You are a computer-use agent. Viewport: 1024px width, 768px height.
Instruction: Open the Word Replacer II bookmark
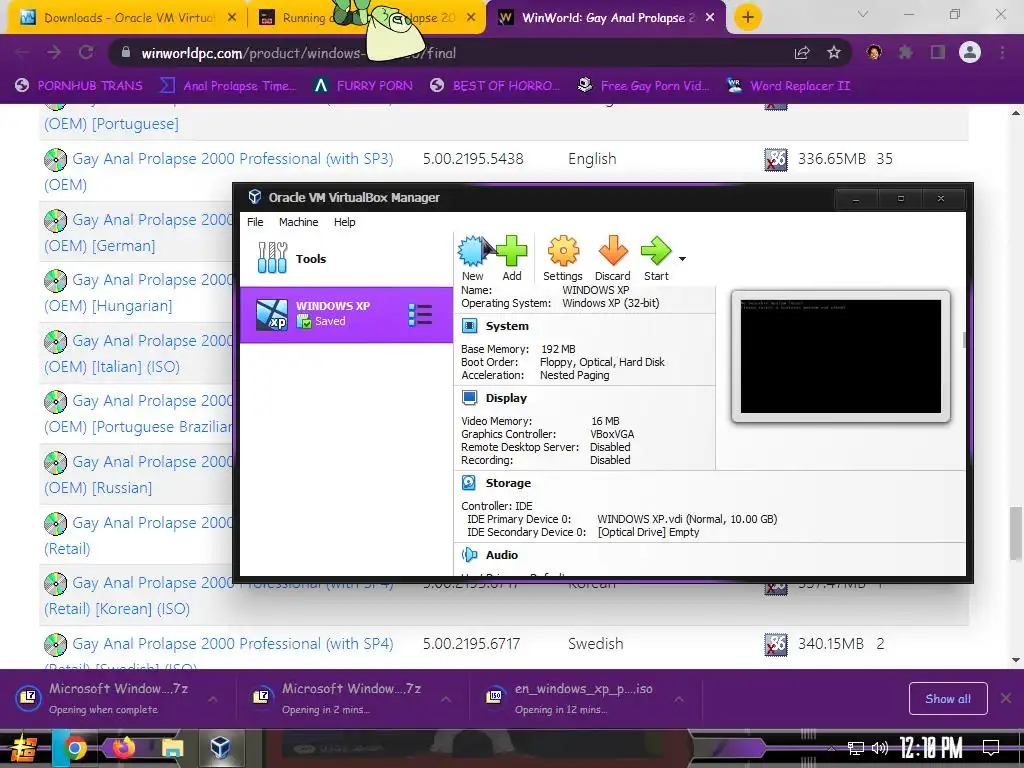(788, 86)
